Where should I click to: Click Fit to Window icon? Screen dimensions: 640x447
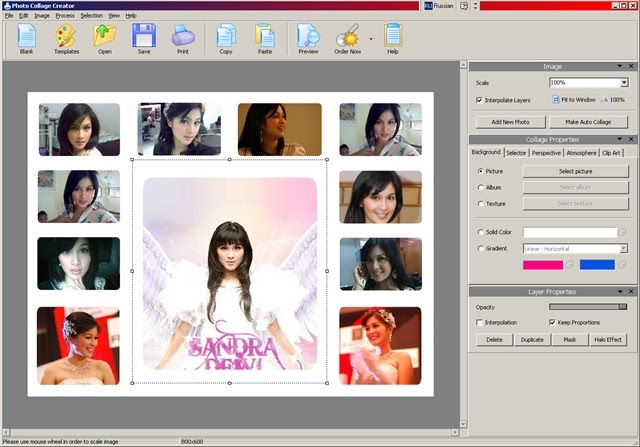coord(556,99)
